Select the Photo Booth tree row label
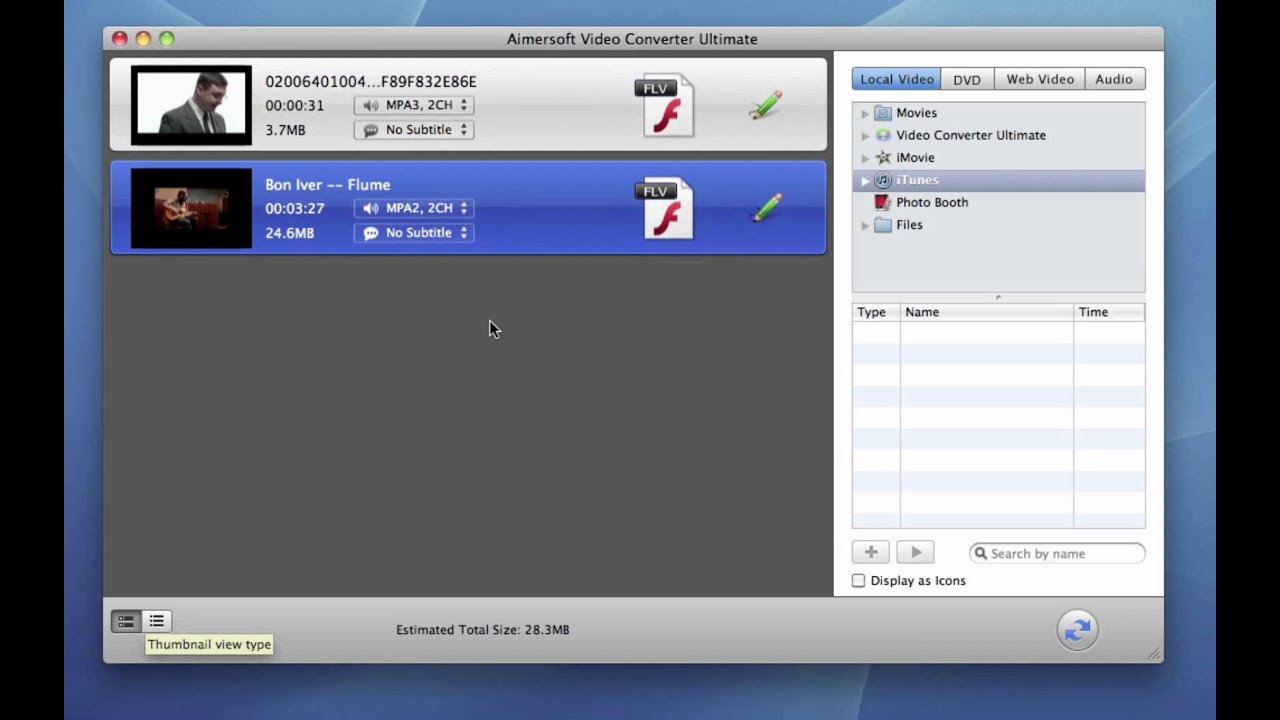The image size is (1280, 720). click(932, 202)
